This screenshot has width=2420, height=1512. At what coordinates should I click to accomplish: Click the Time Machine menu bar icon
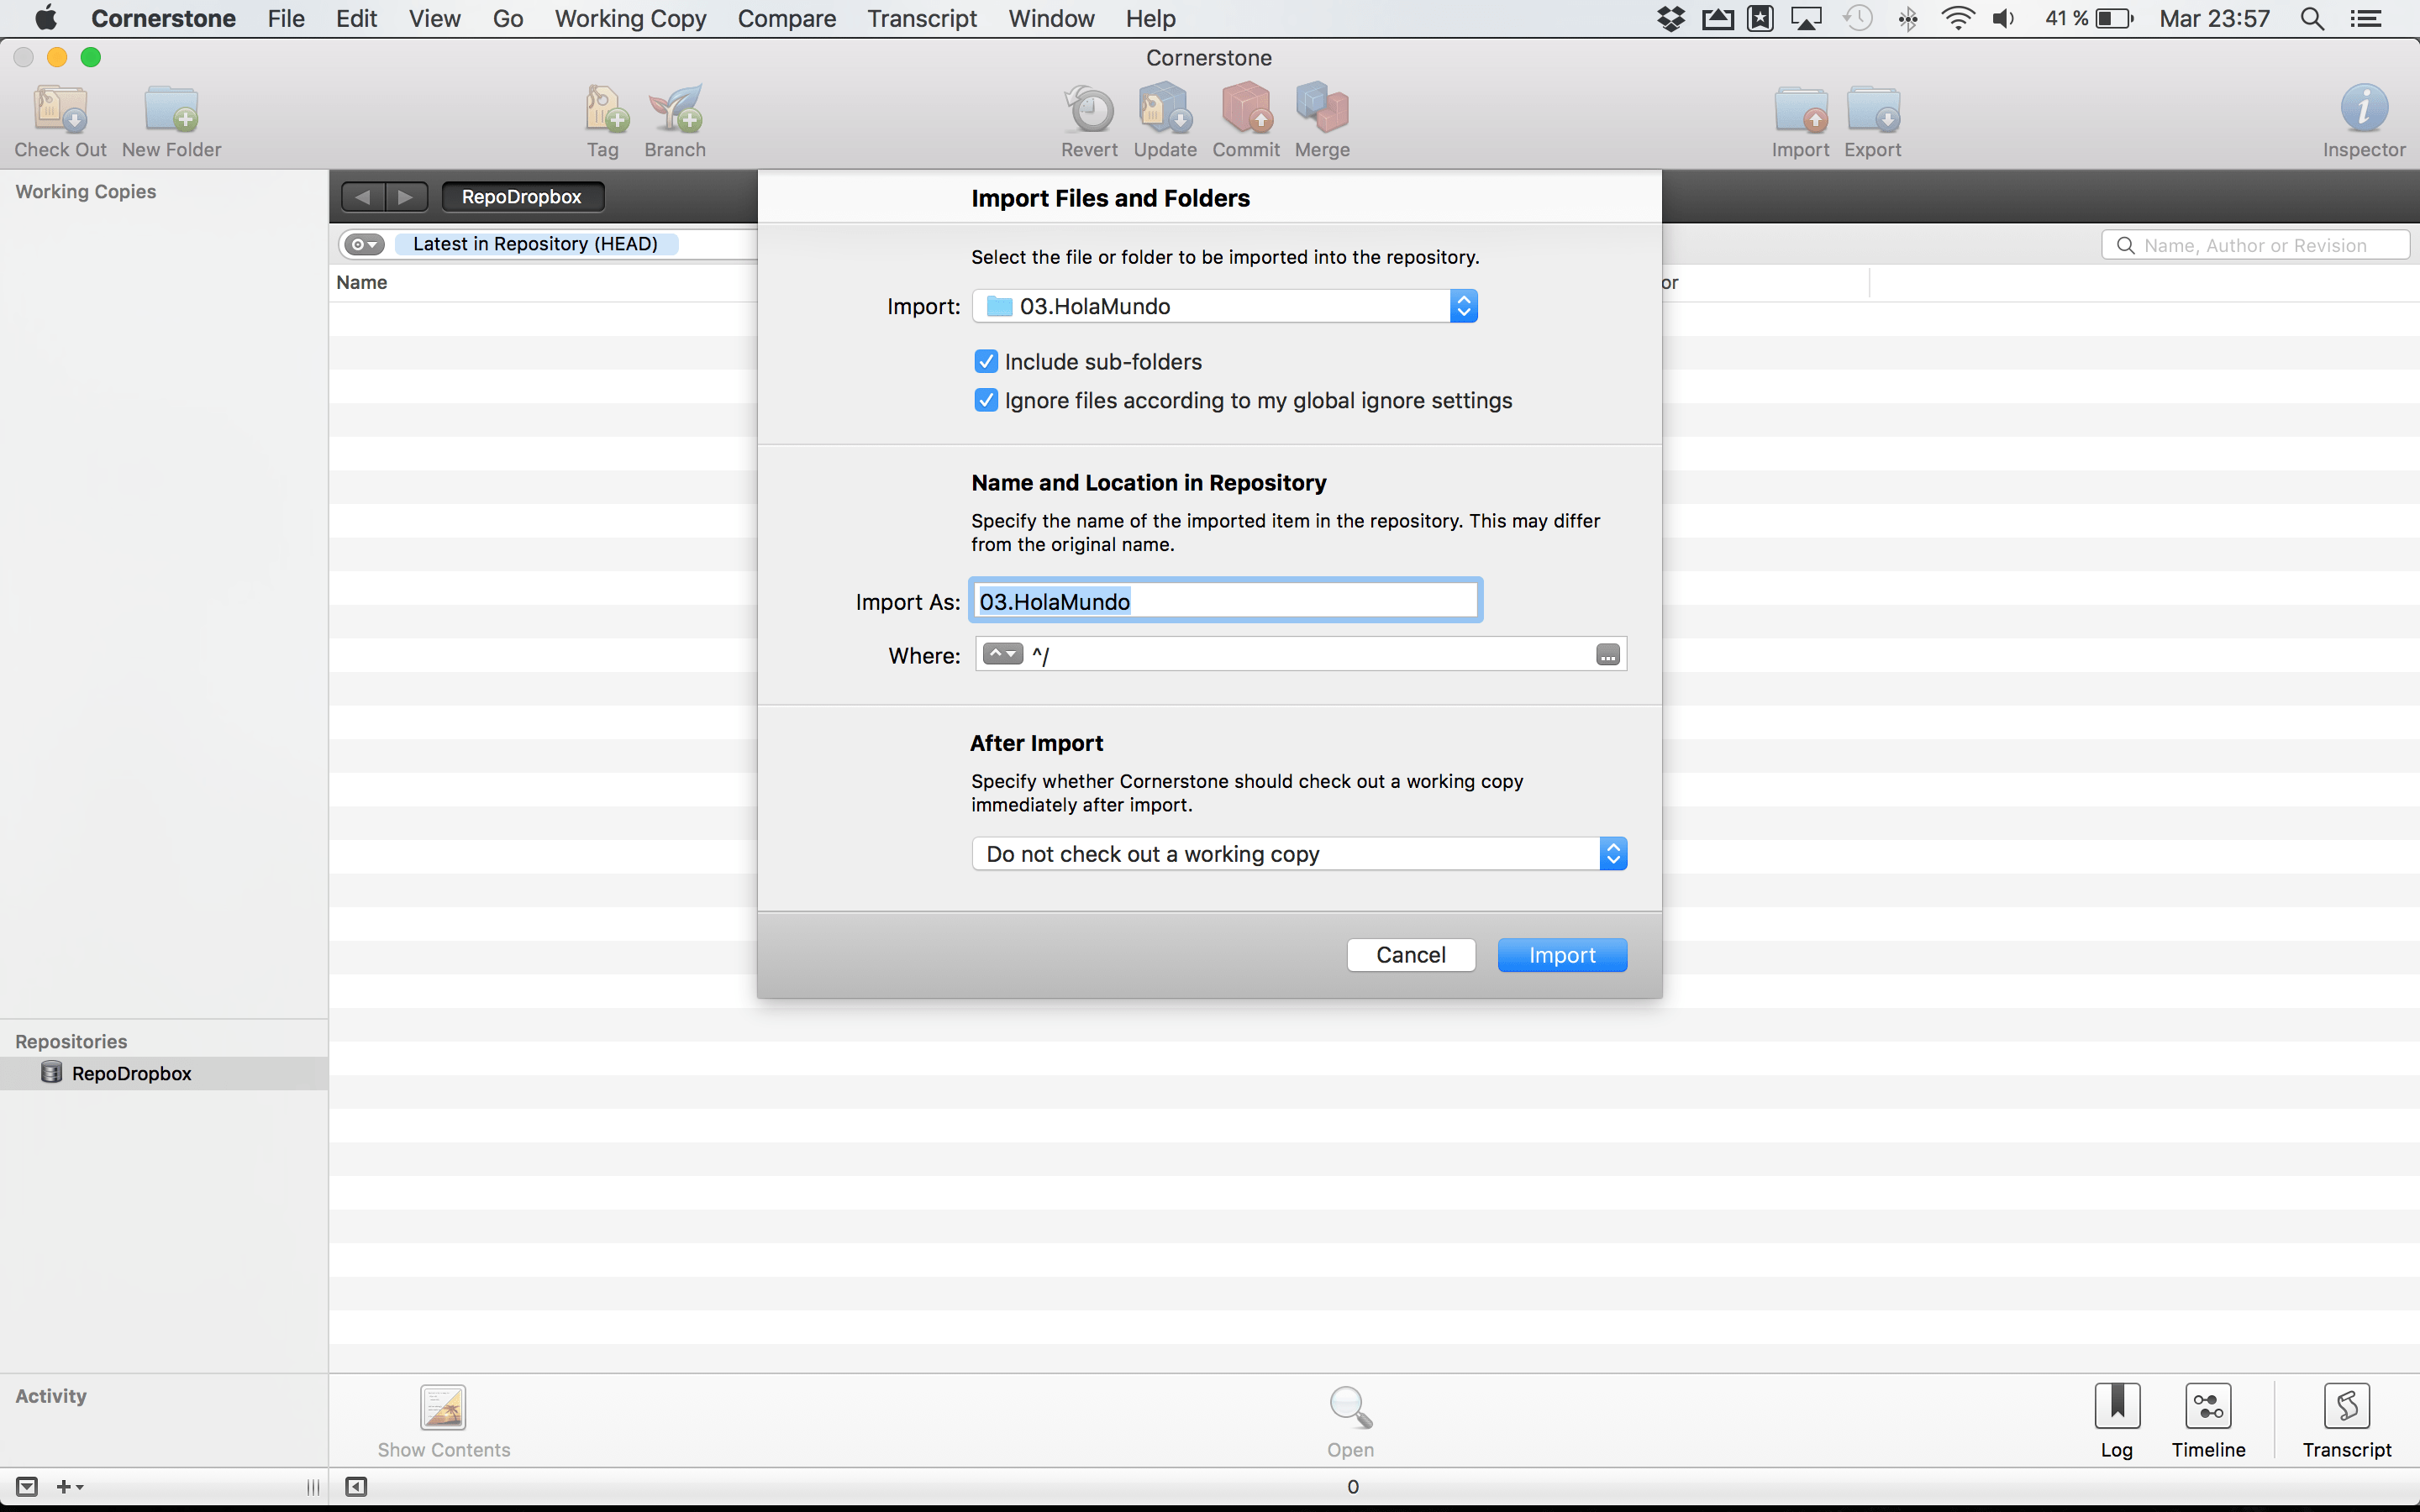(1857, 19)
